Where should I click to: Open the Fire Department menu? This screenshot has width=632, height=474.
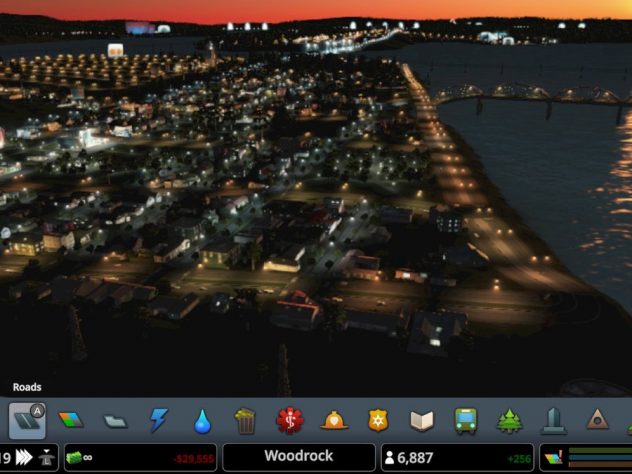click(x=334, y=421)
